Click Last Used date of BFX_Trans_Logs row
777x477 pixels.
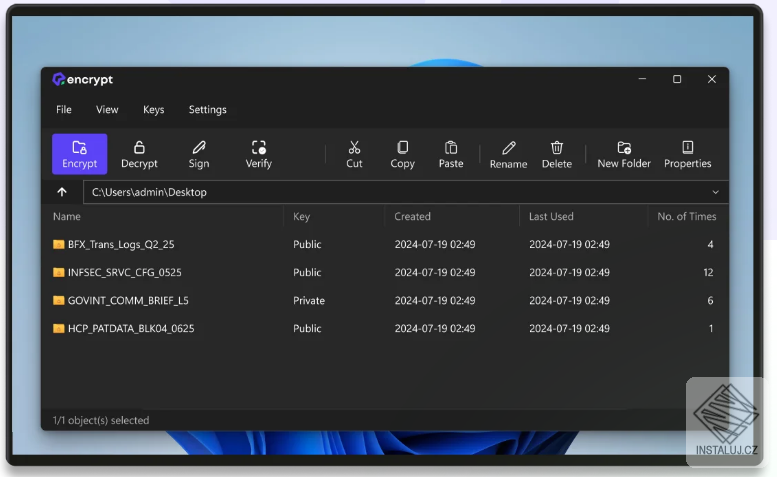click(x=569, y=244)
